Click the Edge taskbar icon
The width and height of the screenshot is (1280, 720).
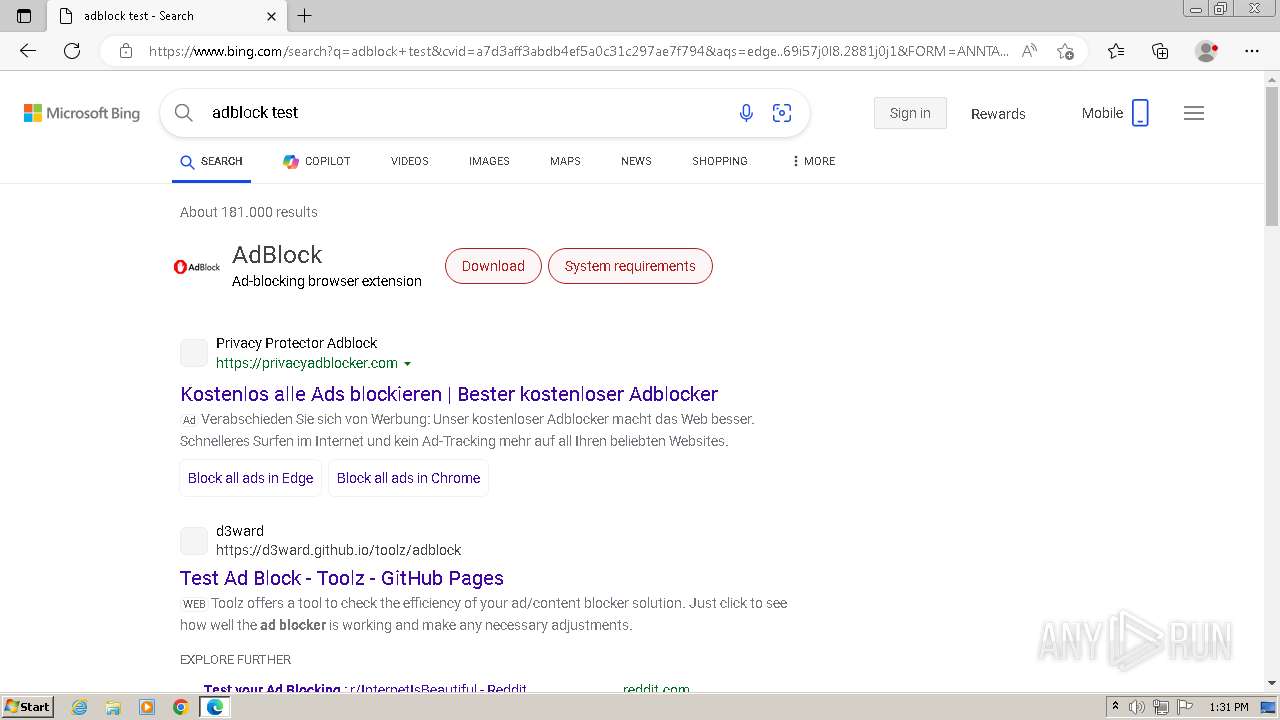[215, 707]
